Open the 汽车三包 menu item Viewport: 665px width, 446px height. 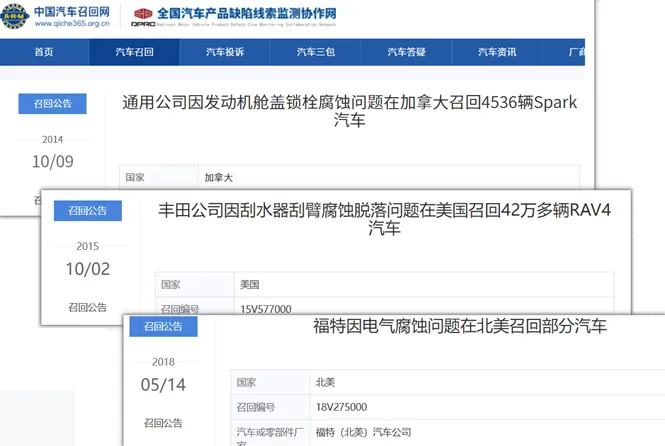(x=315, y=52)
